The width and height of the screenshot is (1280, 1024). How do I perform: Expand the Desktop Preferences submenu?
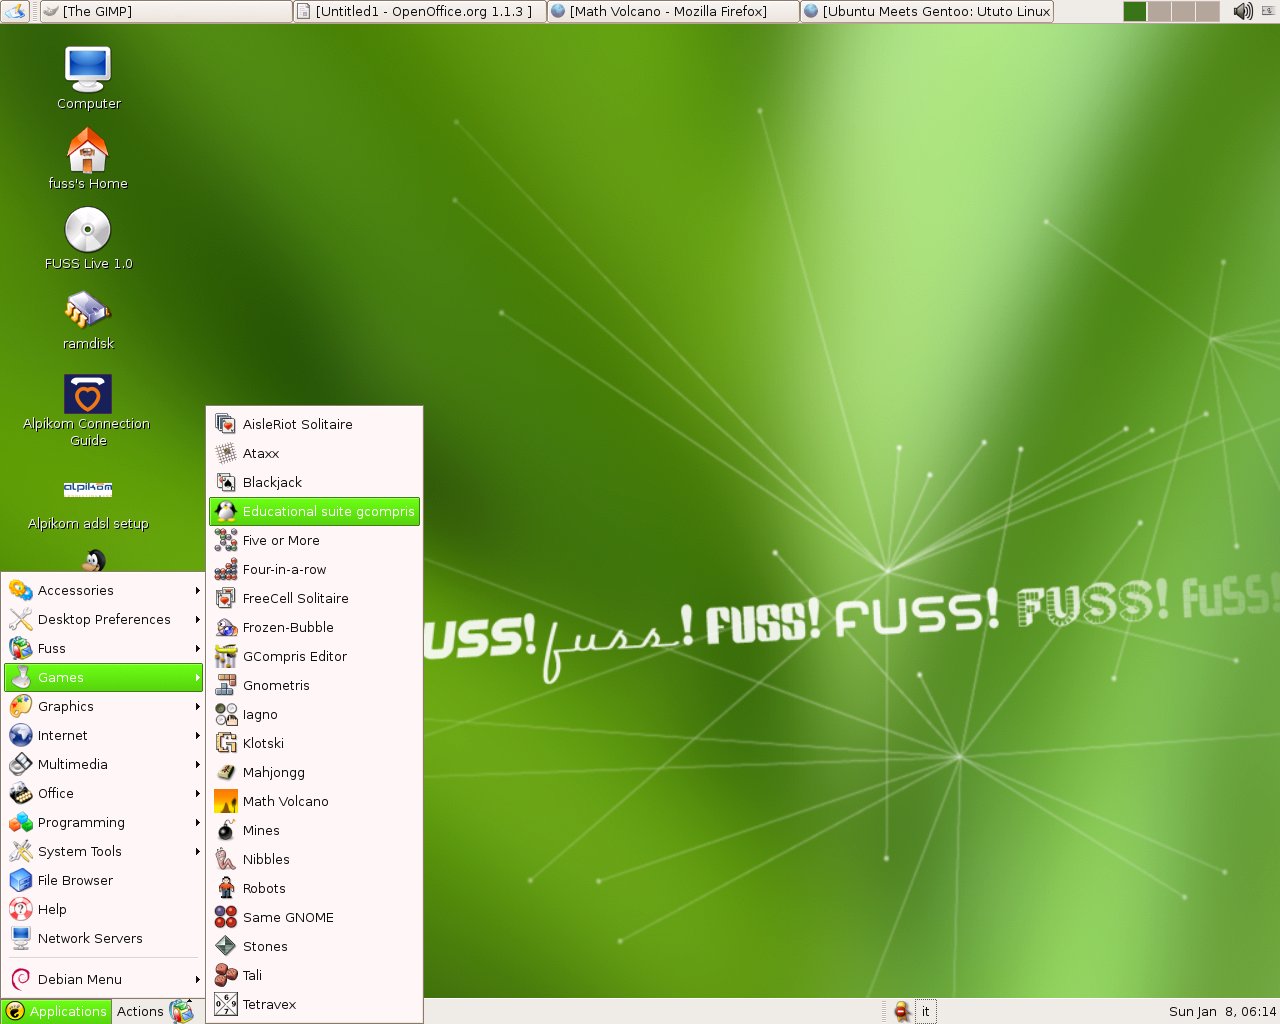pyautogui.click(x=104, y=619)
